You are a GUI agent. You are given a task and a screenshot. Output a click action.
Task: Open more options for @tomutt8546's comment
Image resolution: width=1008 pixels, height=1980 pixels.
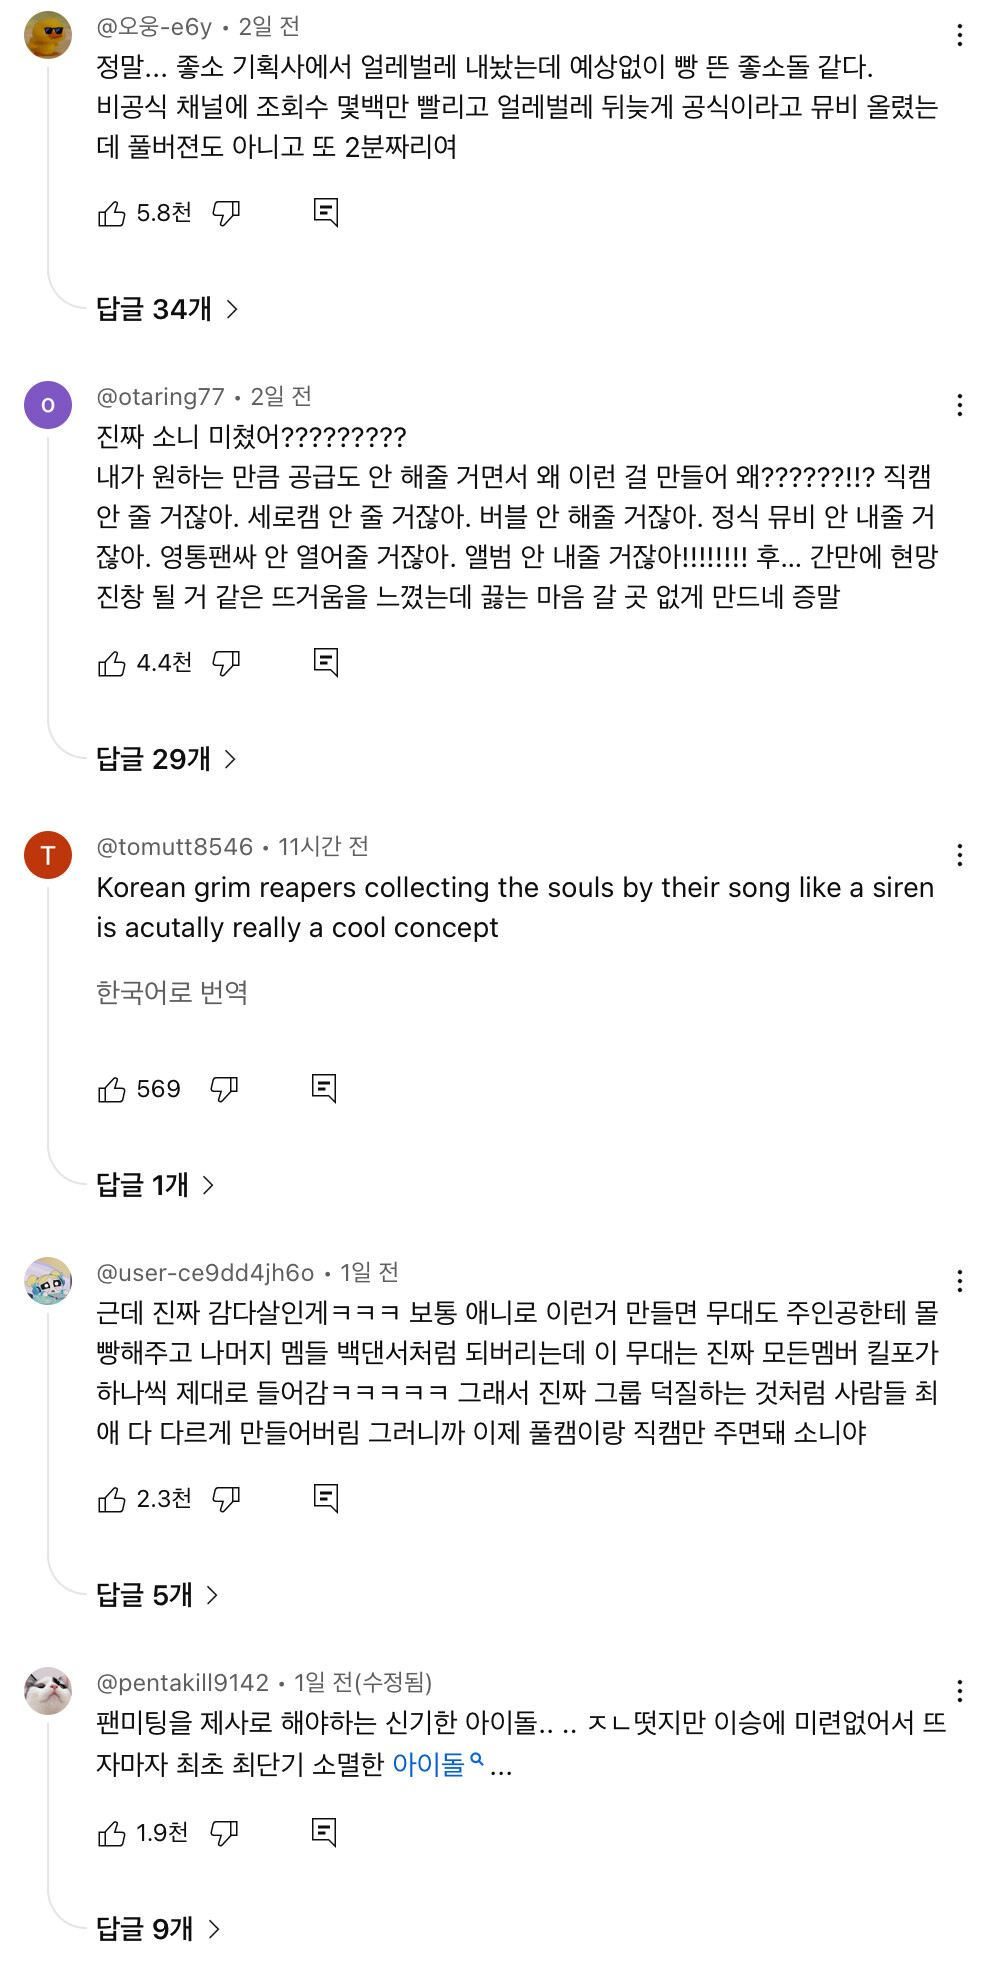pos(960,856)
